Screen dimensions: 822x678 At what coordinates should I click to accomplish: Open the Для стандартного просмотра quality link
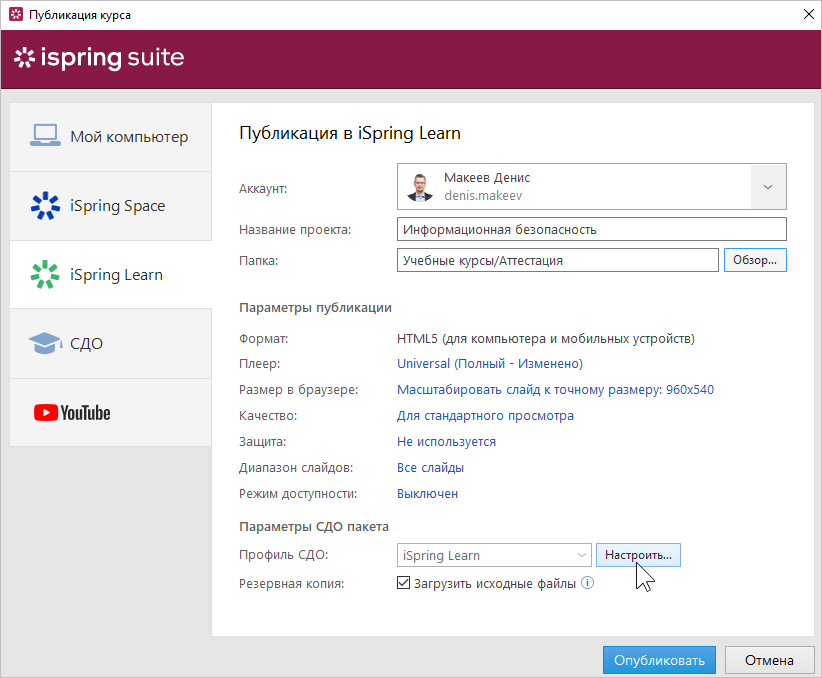pos(485,415)
